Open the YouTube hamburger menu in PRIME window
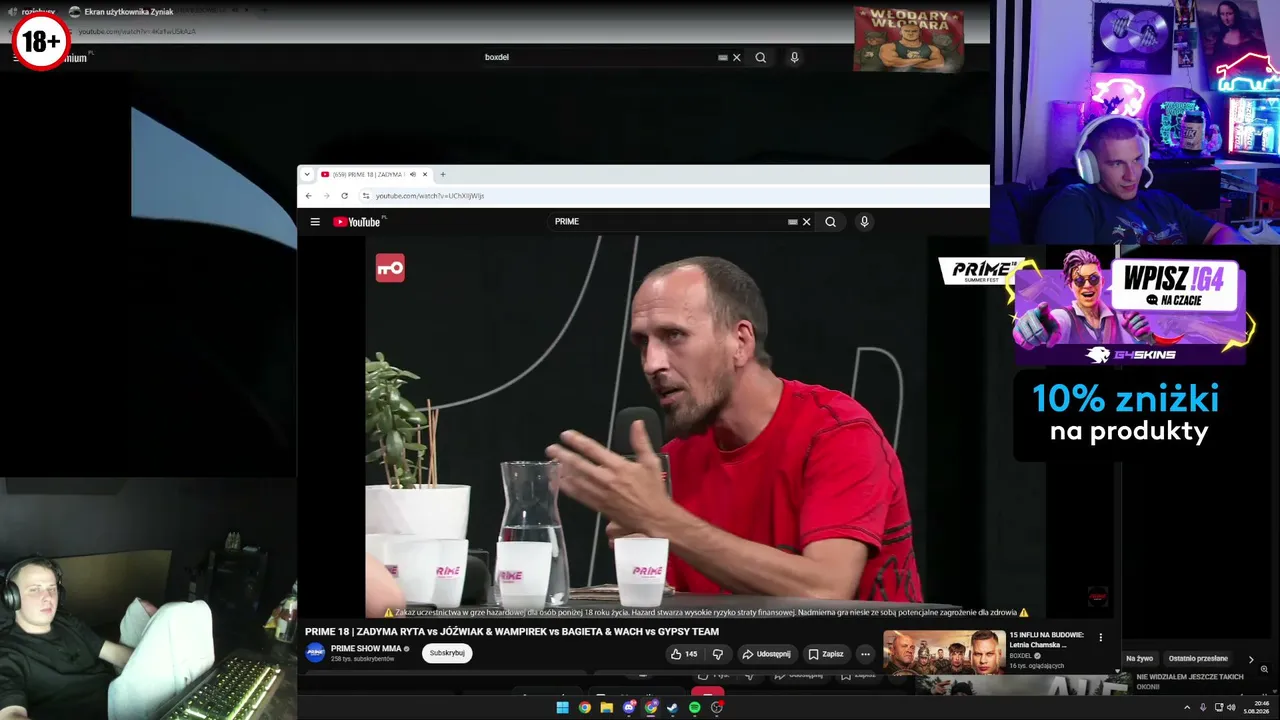The width and height of the screenshot is (1280, 720). pyautogui.click(x=315, y=222)
